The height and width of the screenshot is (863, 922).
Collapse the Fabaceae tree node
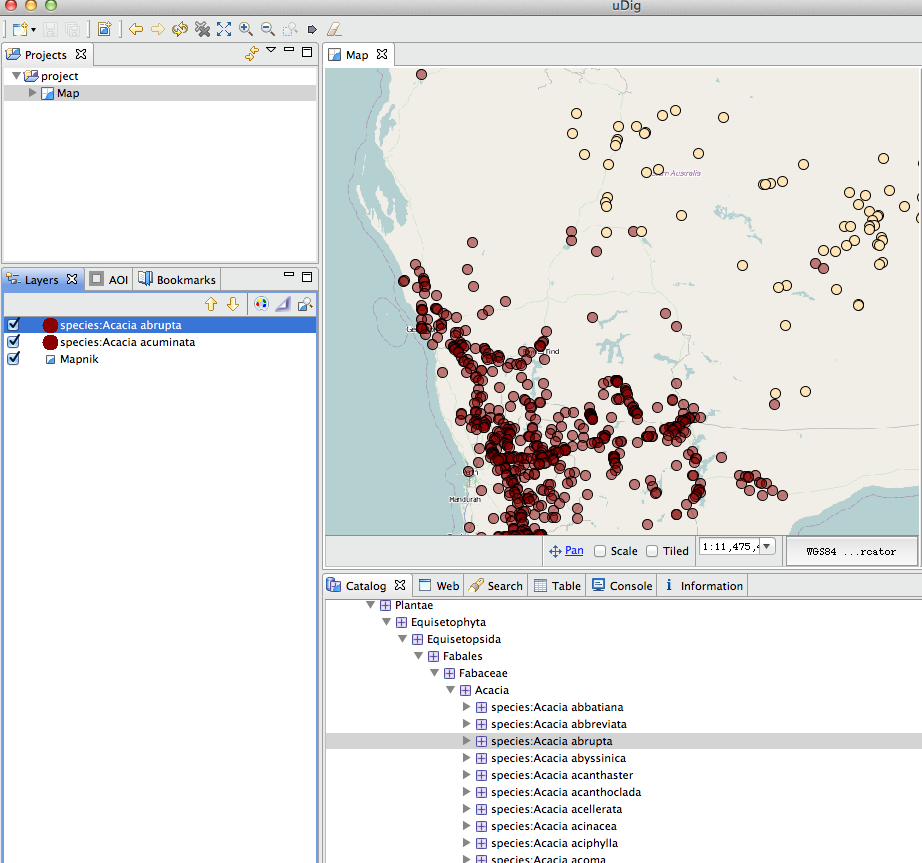pyautogui.click(x=434, y=673)
